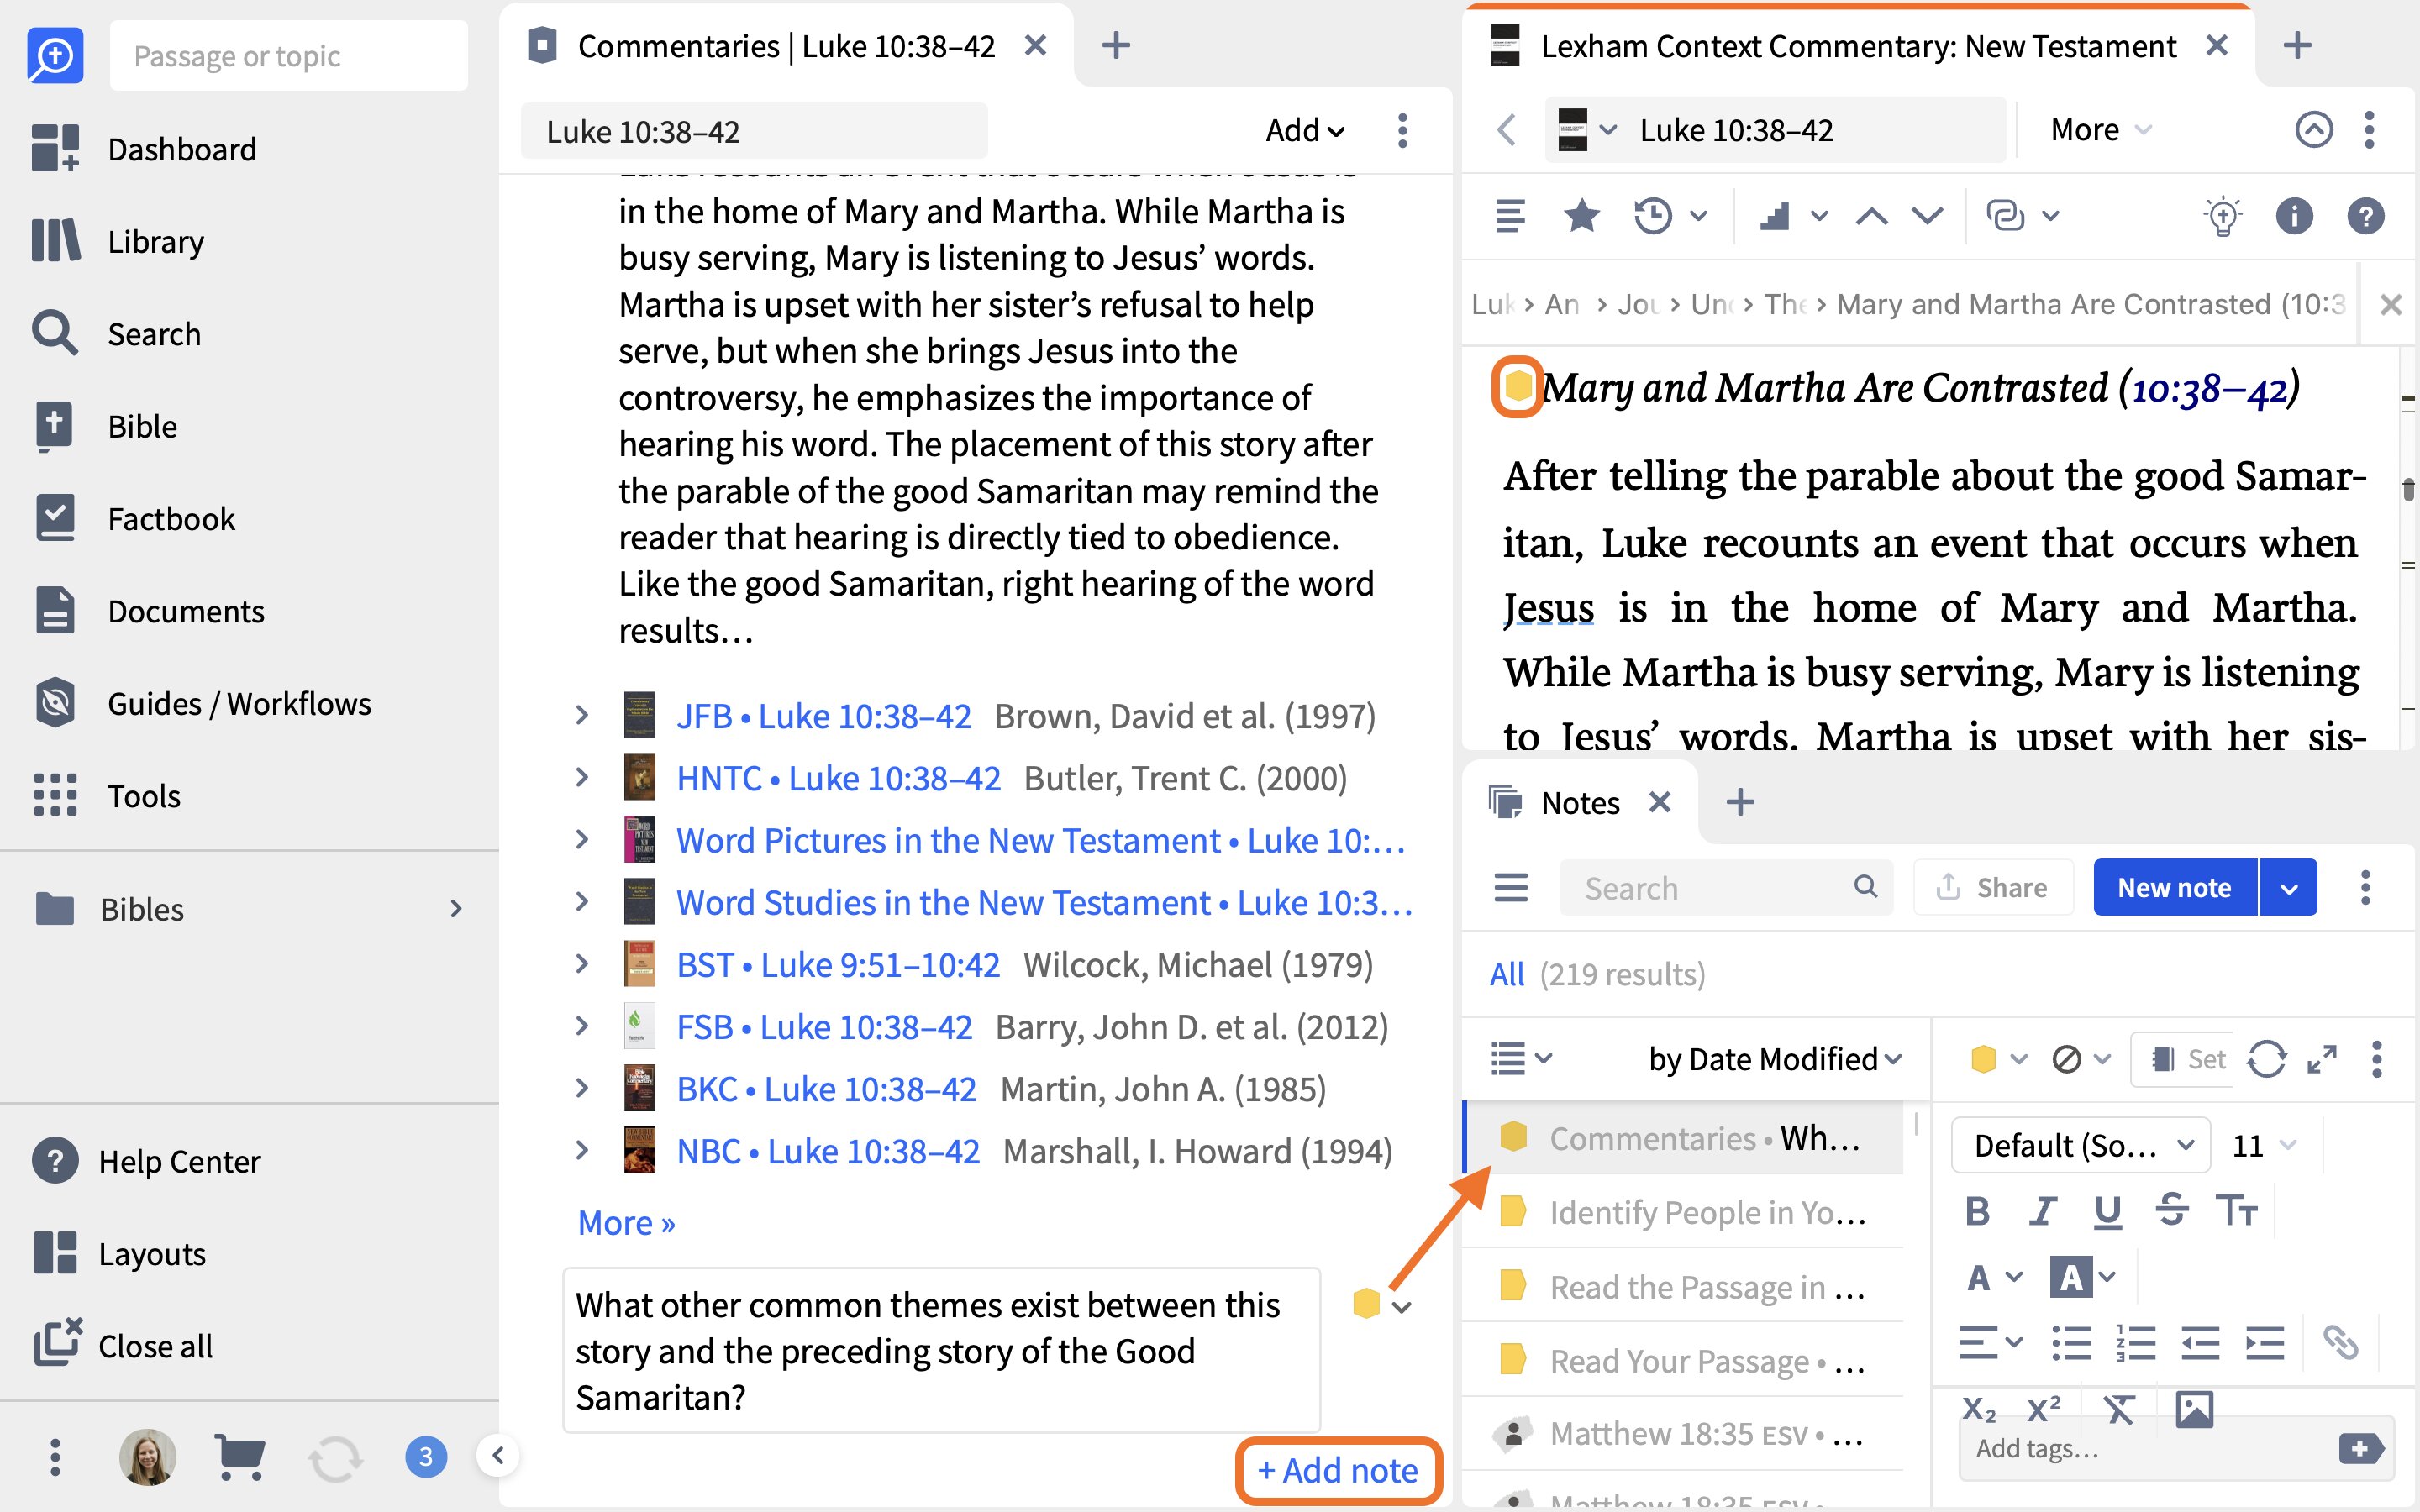The height and width of the screenshot is (1512, 2420).
Task: Click the Search sidebar icon
Action: pos(55,333)
